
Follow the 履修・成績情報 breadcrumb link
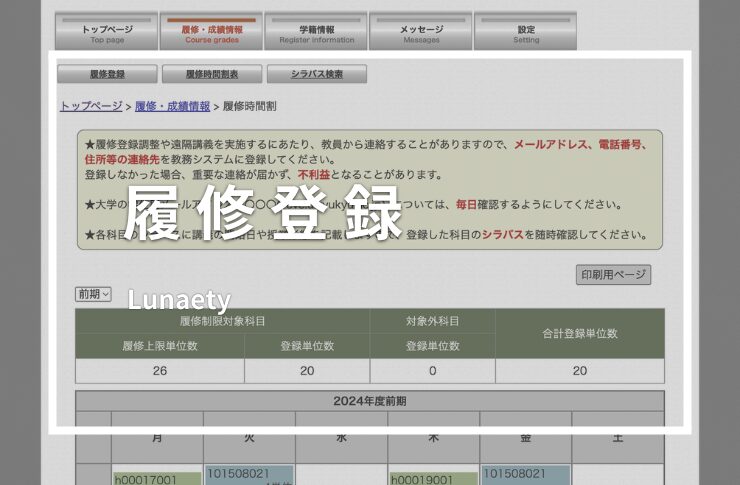tap(172, 106)
